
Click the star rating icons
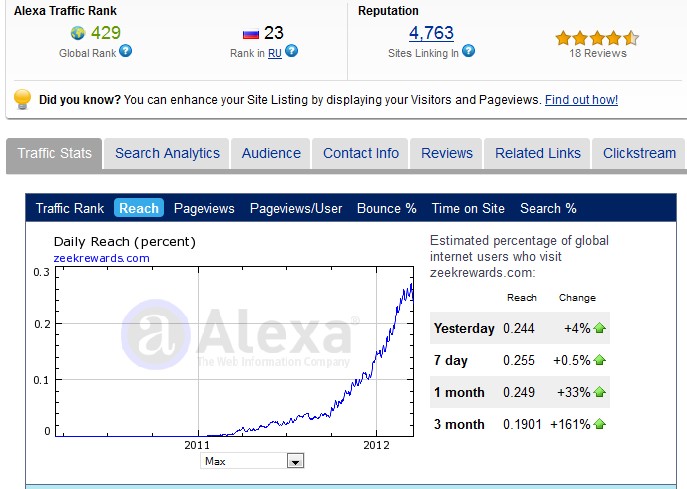pyautogui.click(x=597, y=38)
